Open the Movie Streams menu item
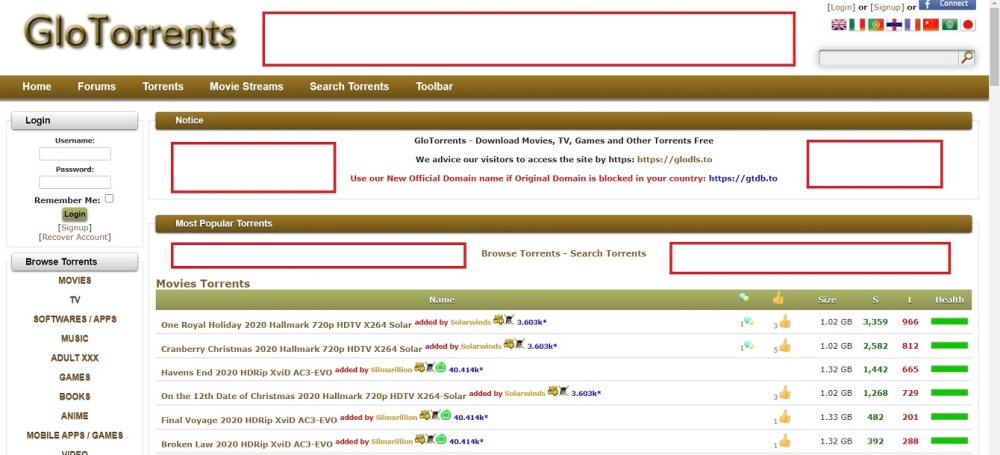The image size is (1000, 455). (x=246, y=87)
